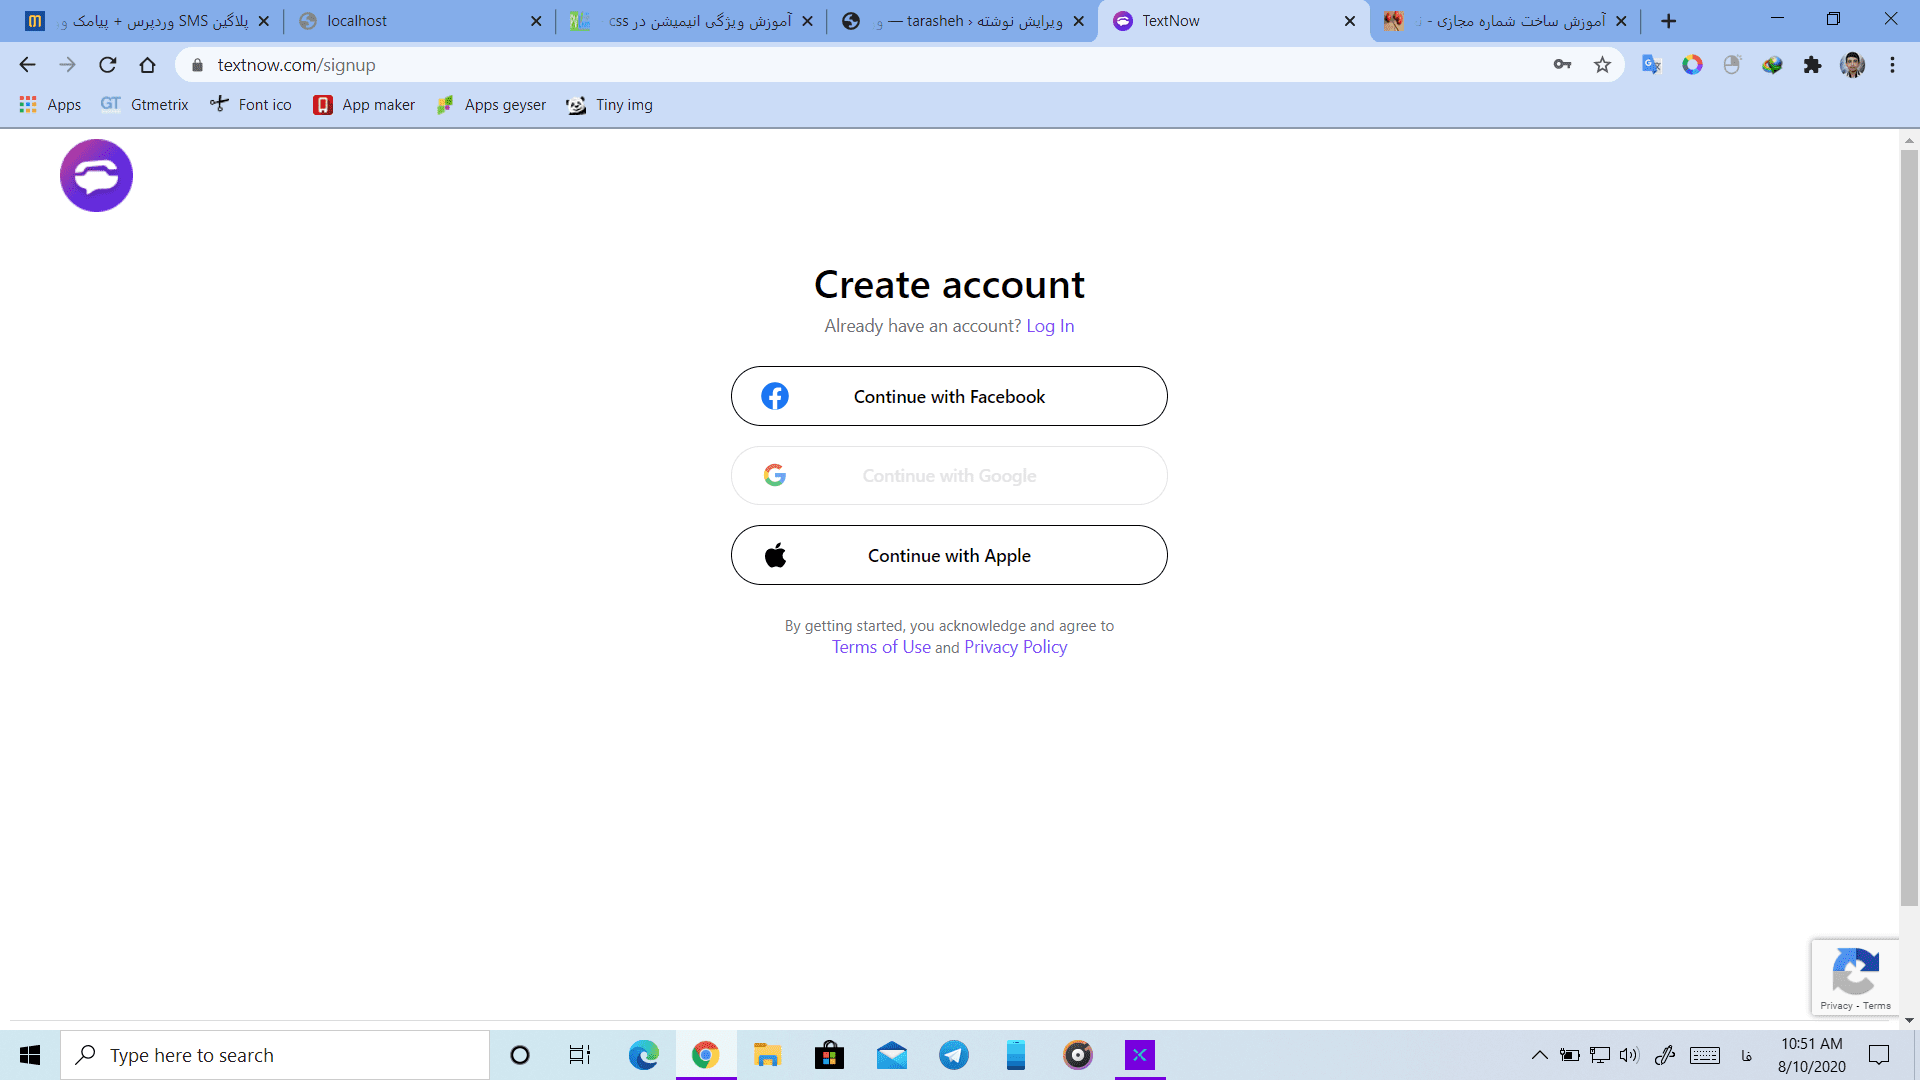Open the clock showing 10:51 AM

coord(1811,1055)
